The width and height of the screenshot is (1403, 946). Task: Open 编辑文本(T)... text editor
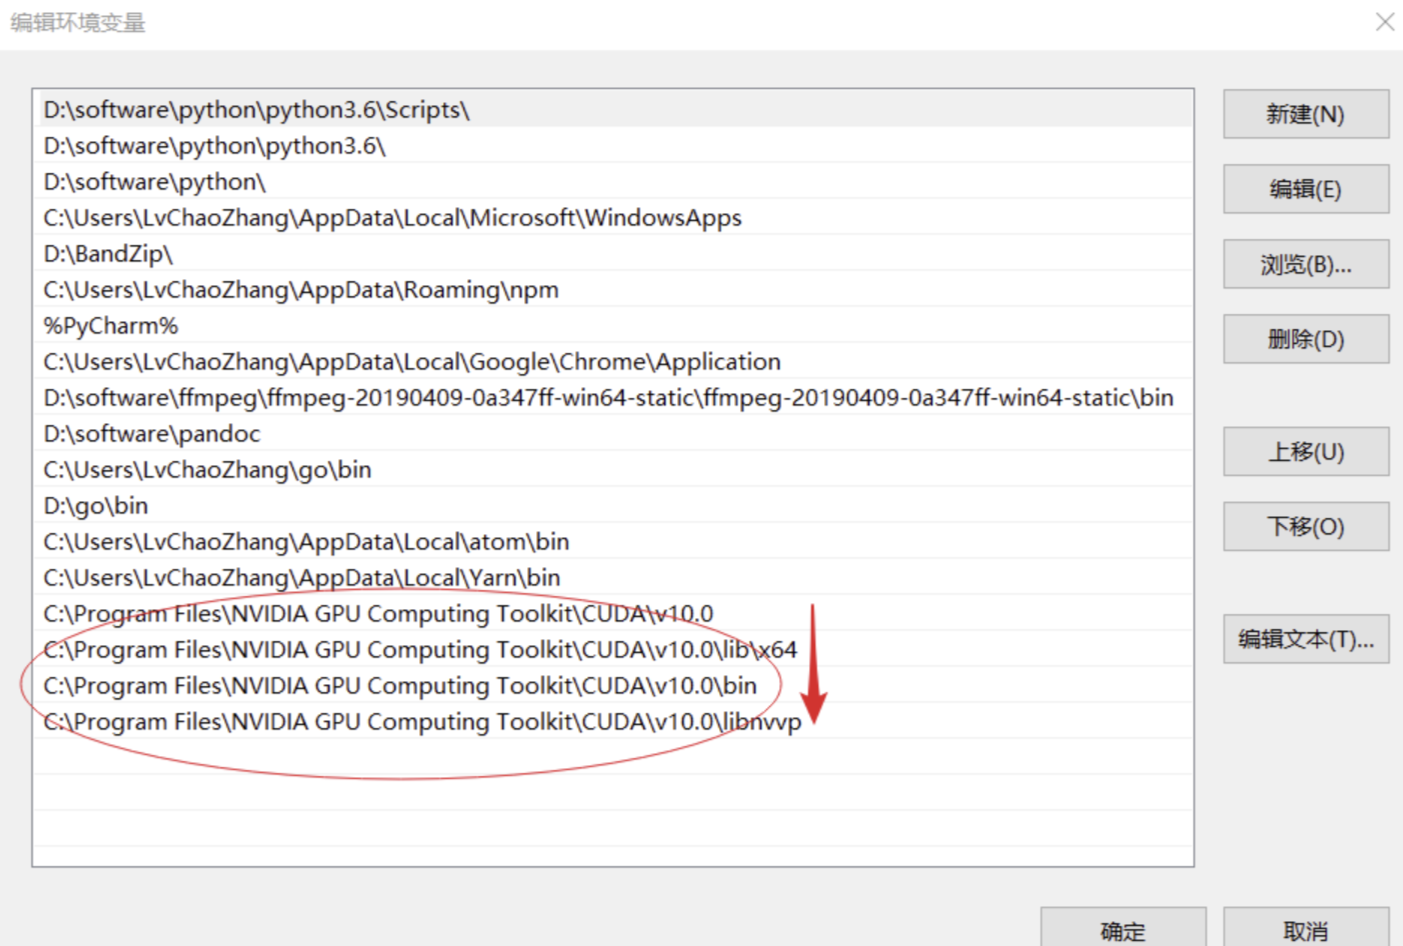point(1305,639)
